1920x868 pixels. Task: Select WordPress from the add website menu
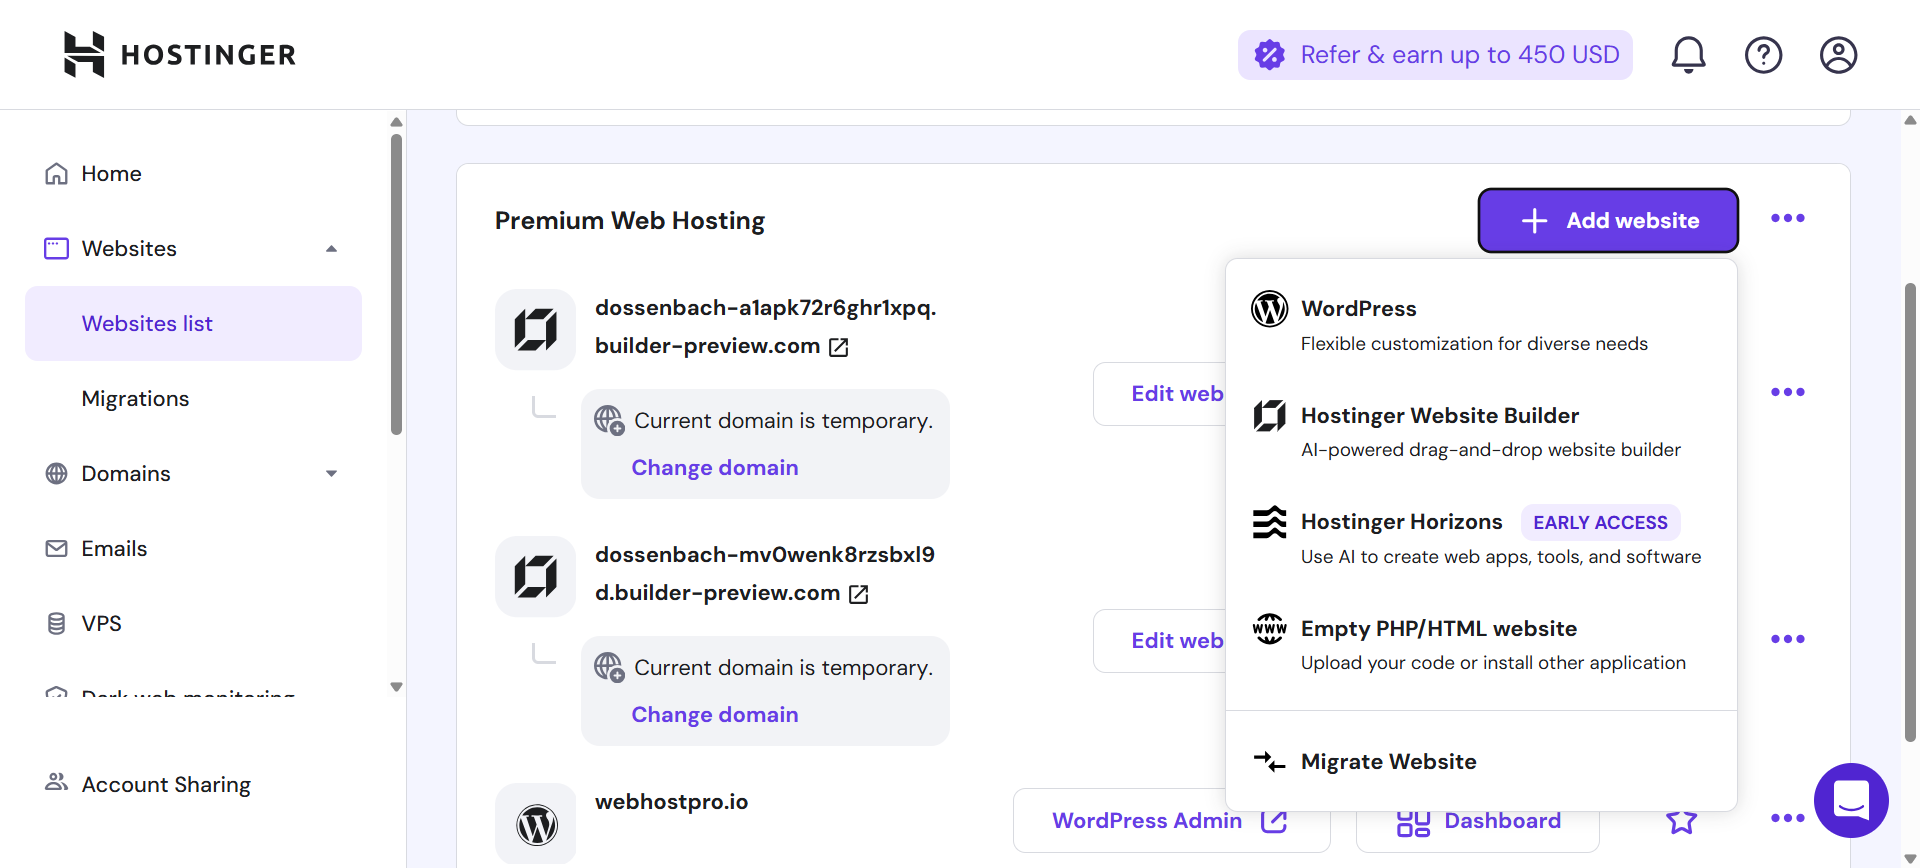point(1481,326)
